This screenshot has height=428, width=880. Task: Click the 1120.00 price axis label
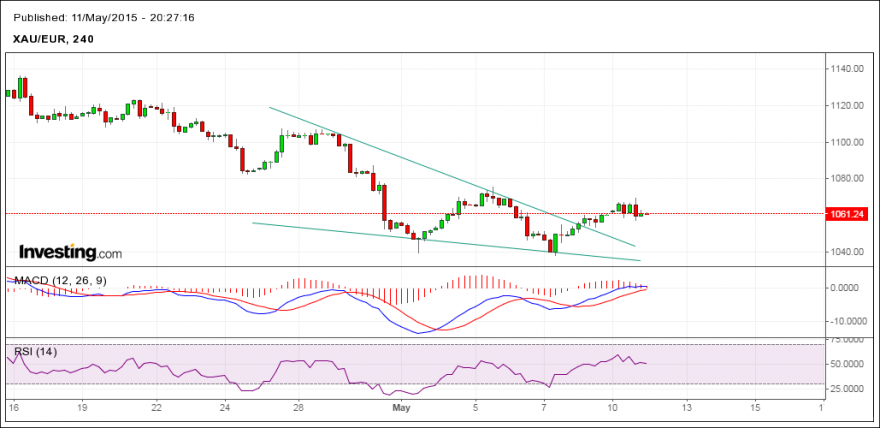pyautogui.click(x=847, y=105)
